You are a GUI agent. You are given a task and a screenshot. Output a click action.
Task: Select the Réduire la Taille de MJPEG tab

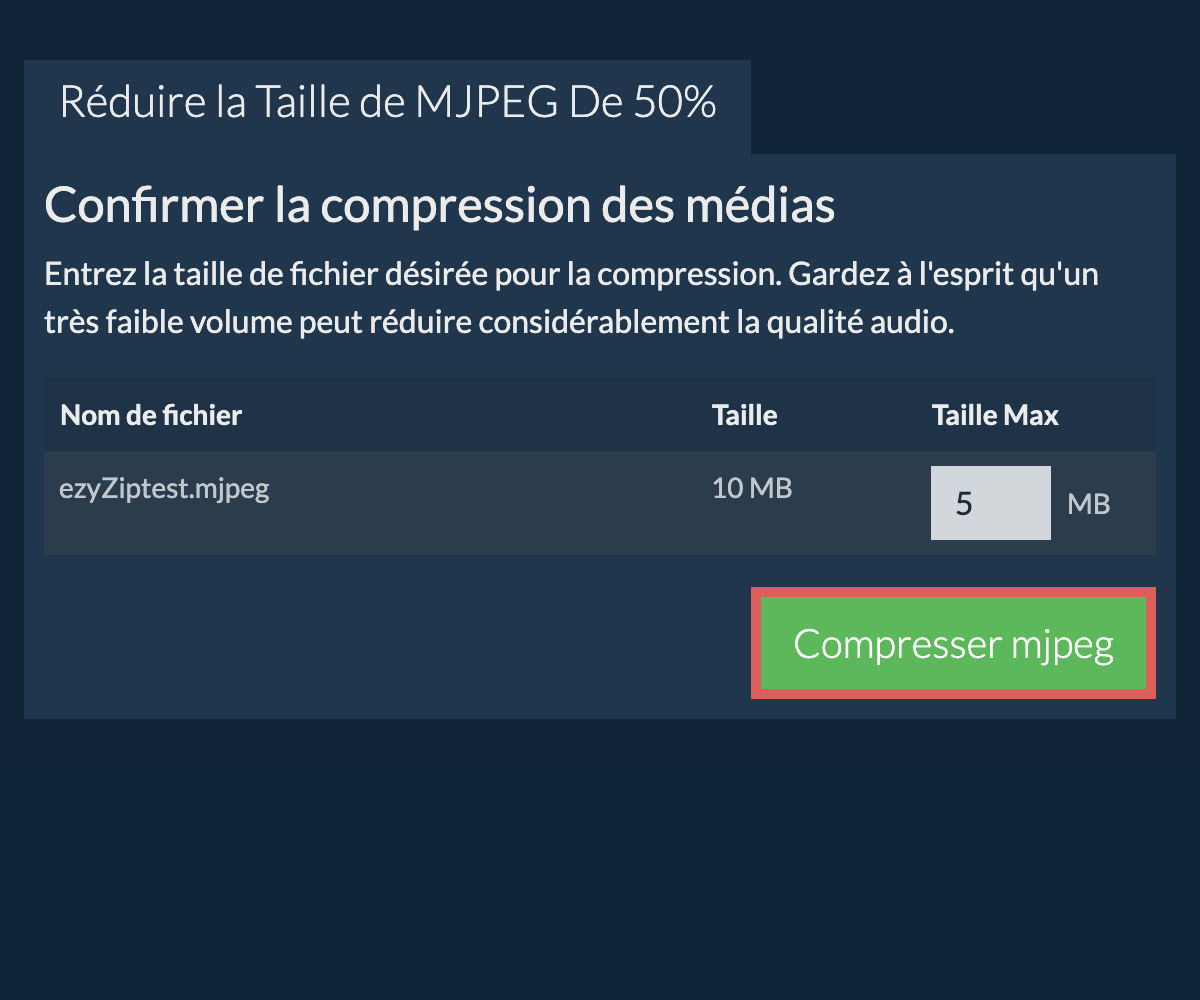pyautogui.click(x=387, y=104)
